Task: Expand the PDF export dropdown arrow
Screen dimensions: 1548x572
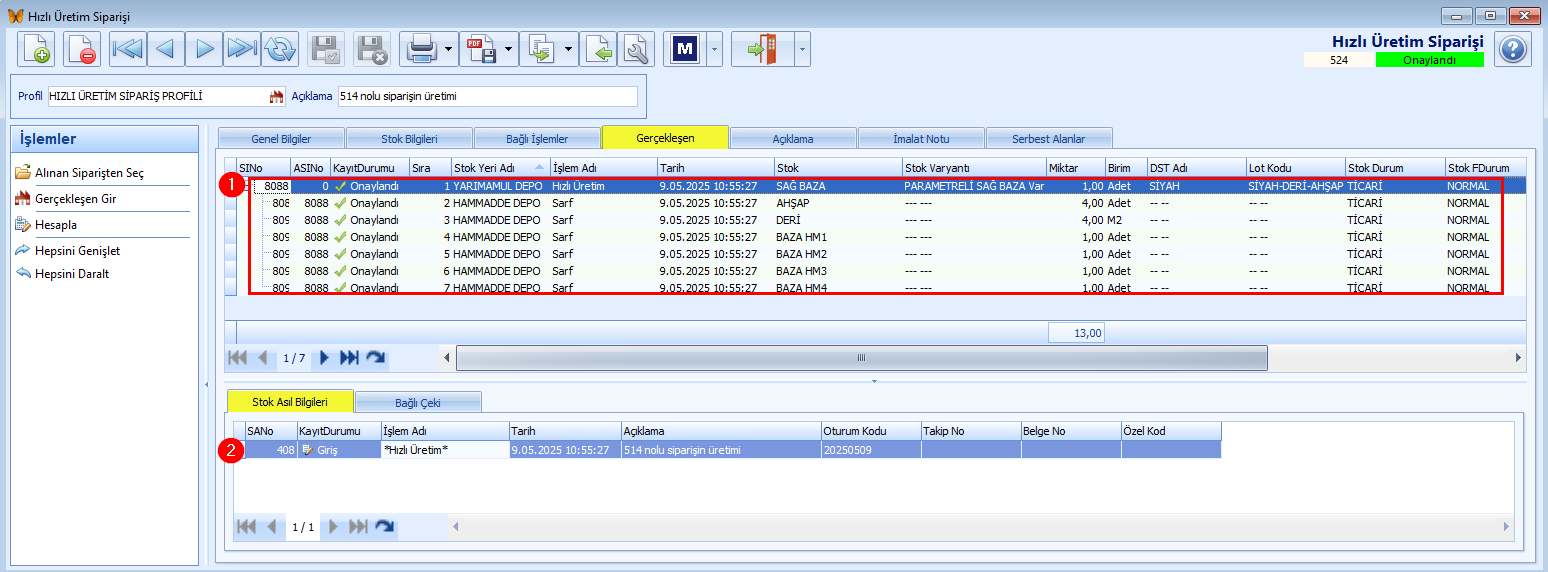Action: coord(509,49)
